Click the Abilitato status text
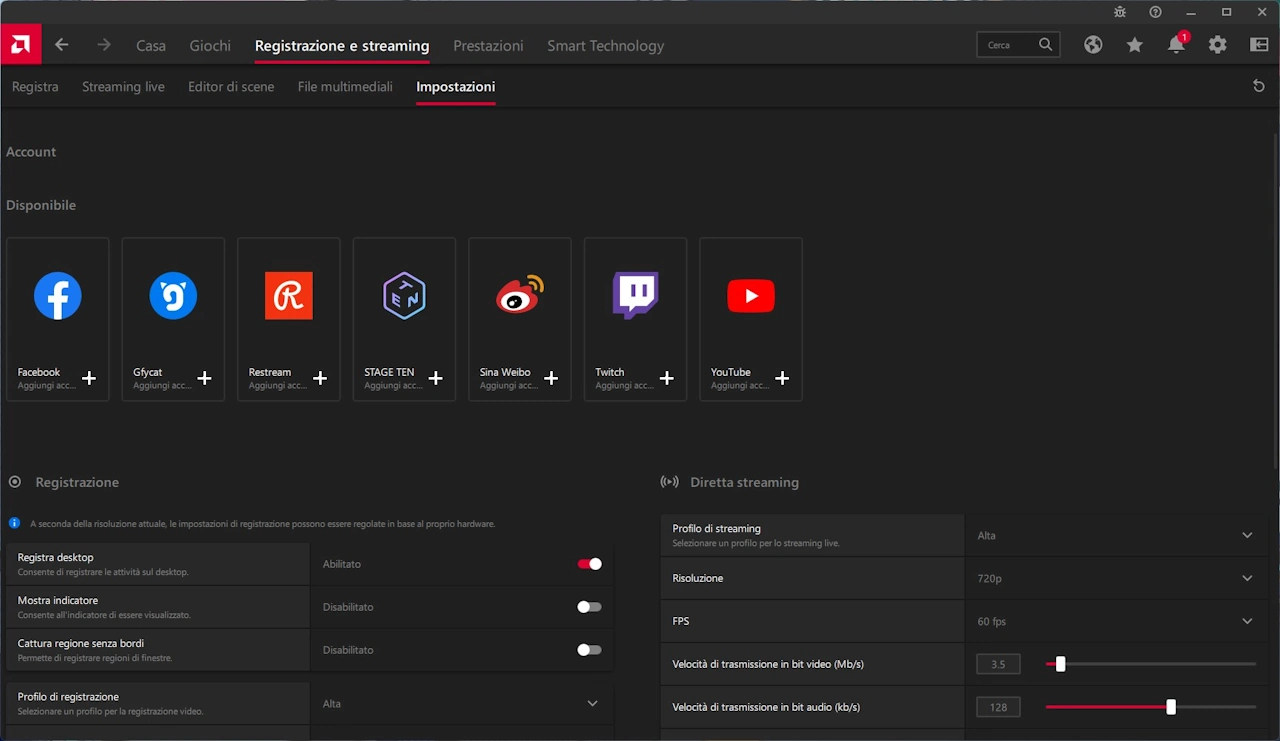The image size is (1280, 741). pos(342,564)
